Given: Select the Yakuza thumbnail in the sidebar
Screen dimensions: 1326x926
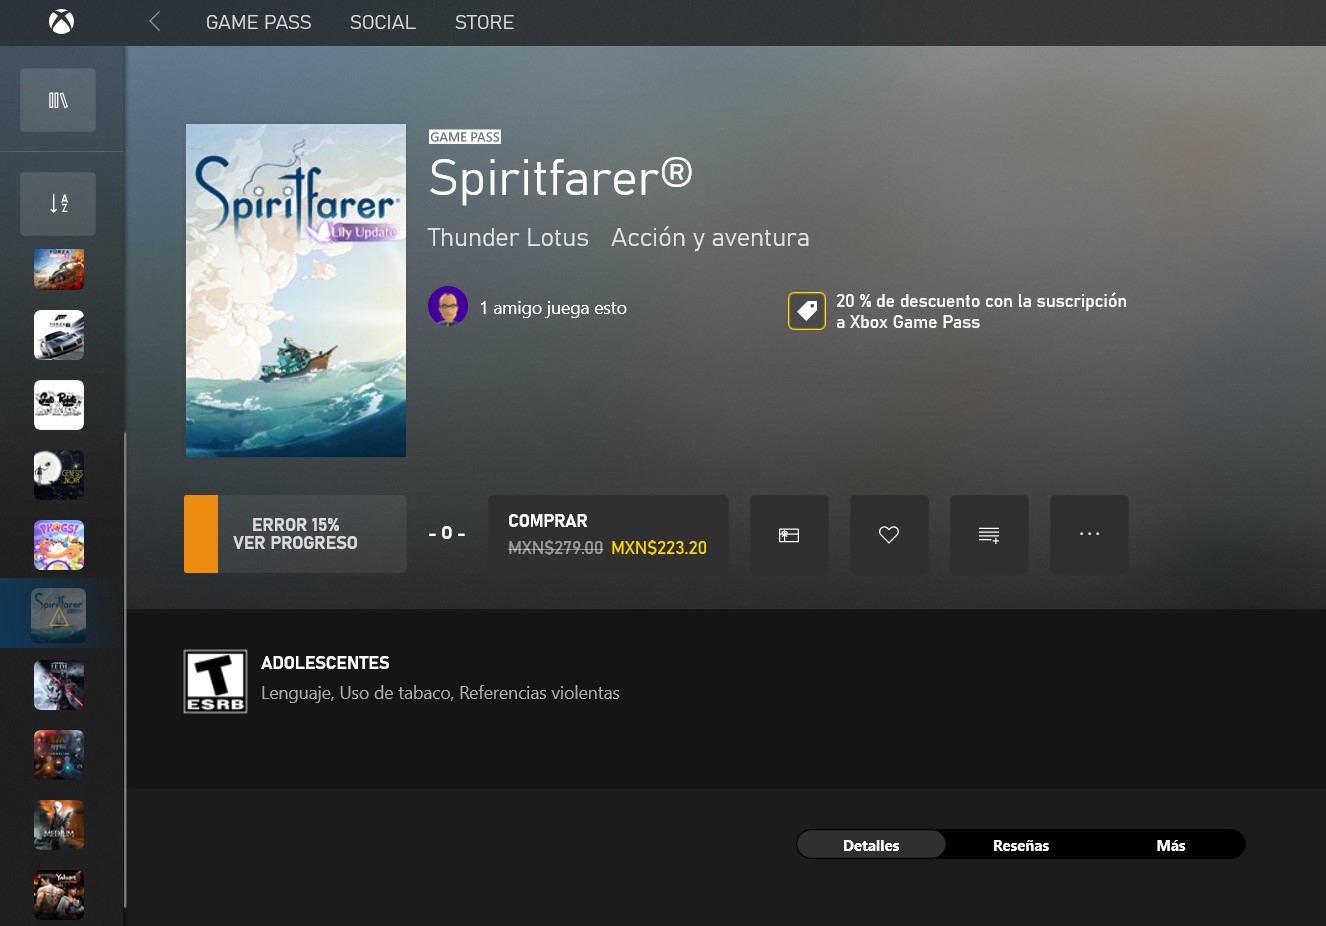Looking at the screenshot, I should [x=58, y=894].
